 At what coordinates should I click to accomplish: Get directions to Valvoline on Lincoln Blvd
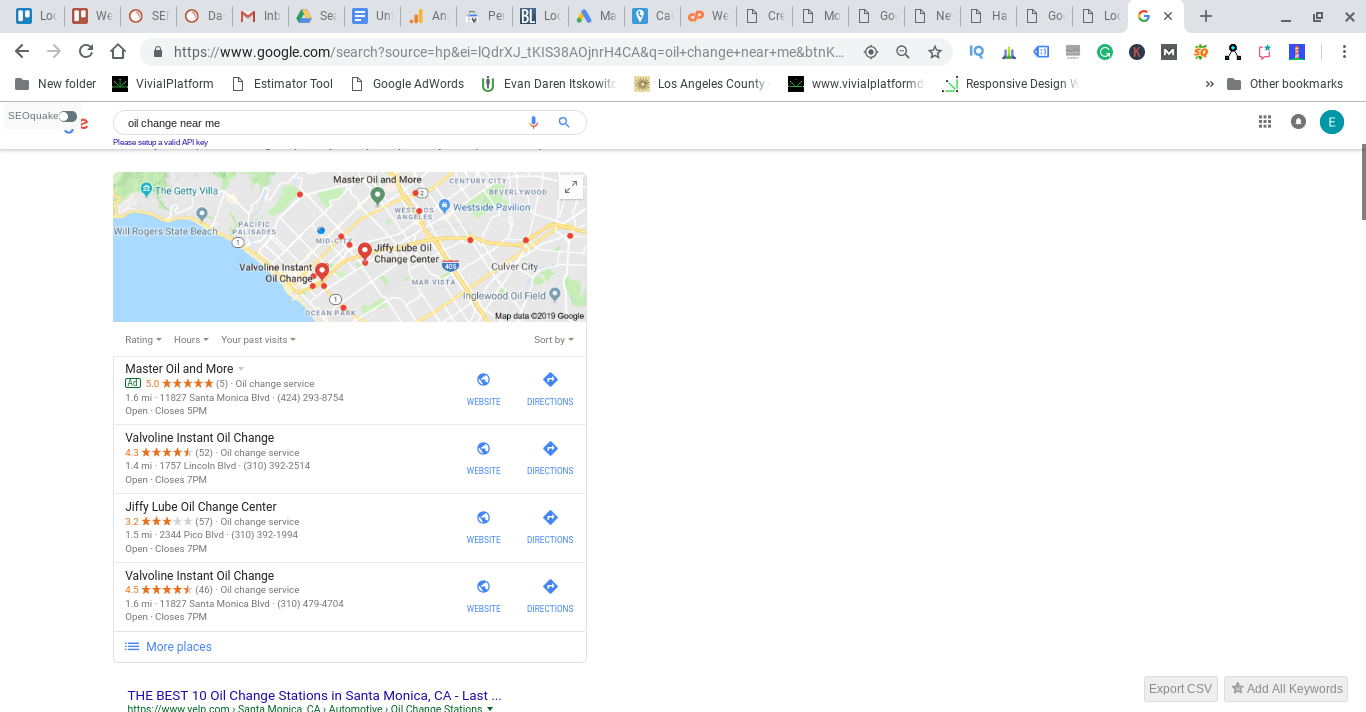pos(550,458)
